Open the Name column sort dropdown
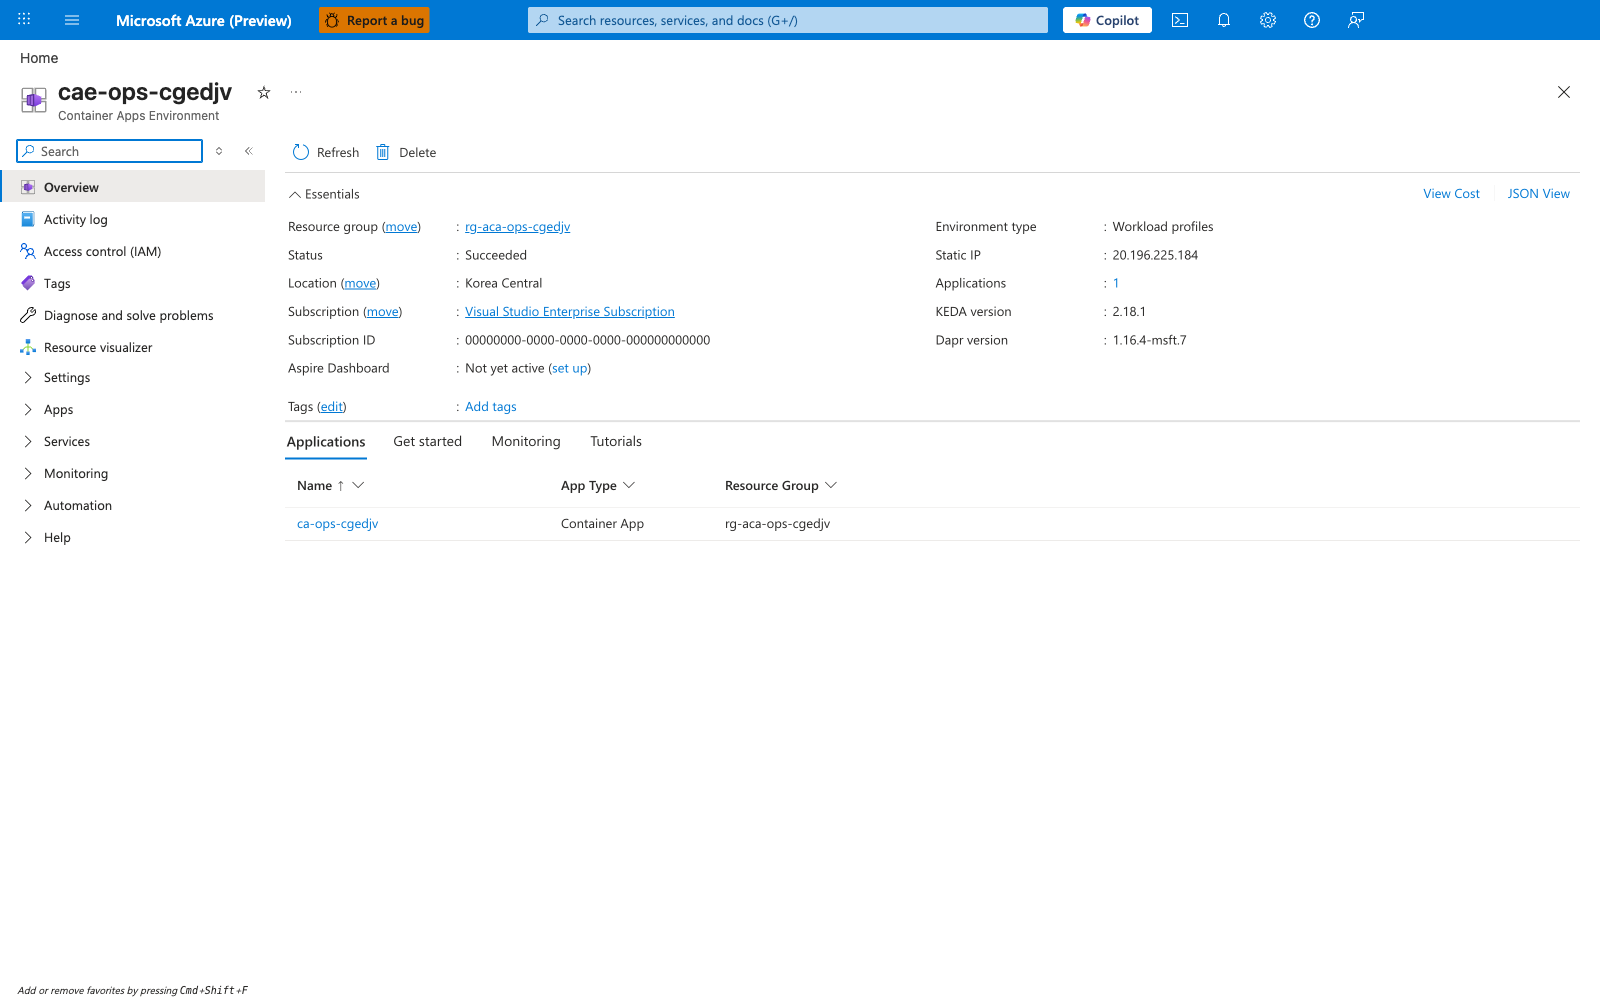Screen dimensions: 1600x1000 (x=359, y=485)
